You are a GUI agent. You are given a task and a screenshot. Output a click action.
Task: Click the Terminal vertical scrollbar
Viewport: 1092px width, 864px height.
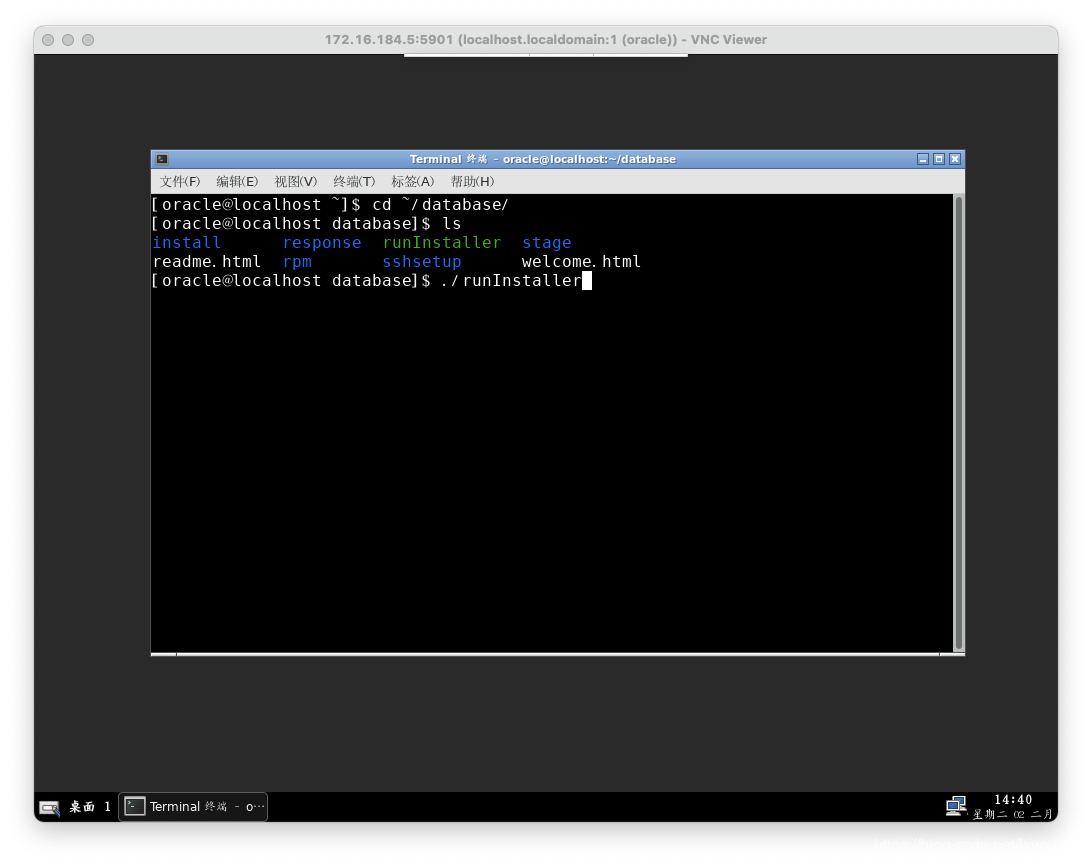[x=959, y=423]
